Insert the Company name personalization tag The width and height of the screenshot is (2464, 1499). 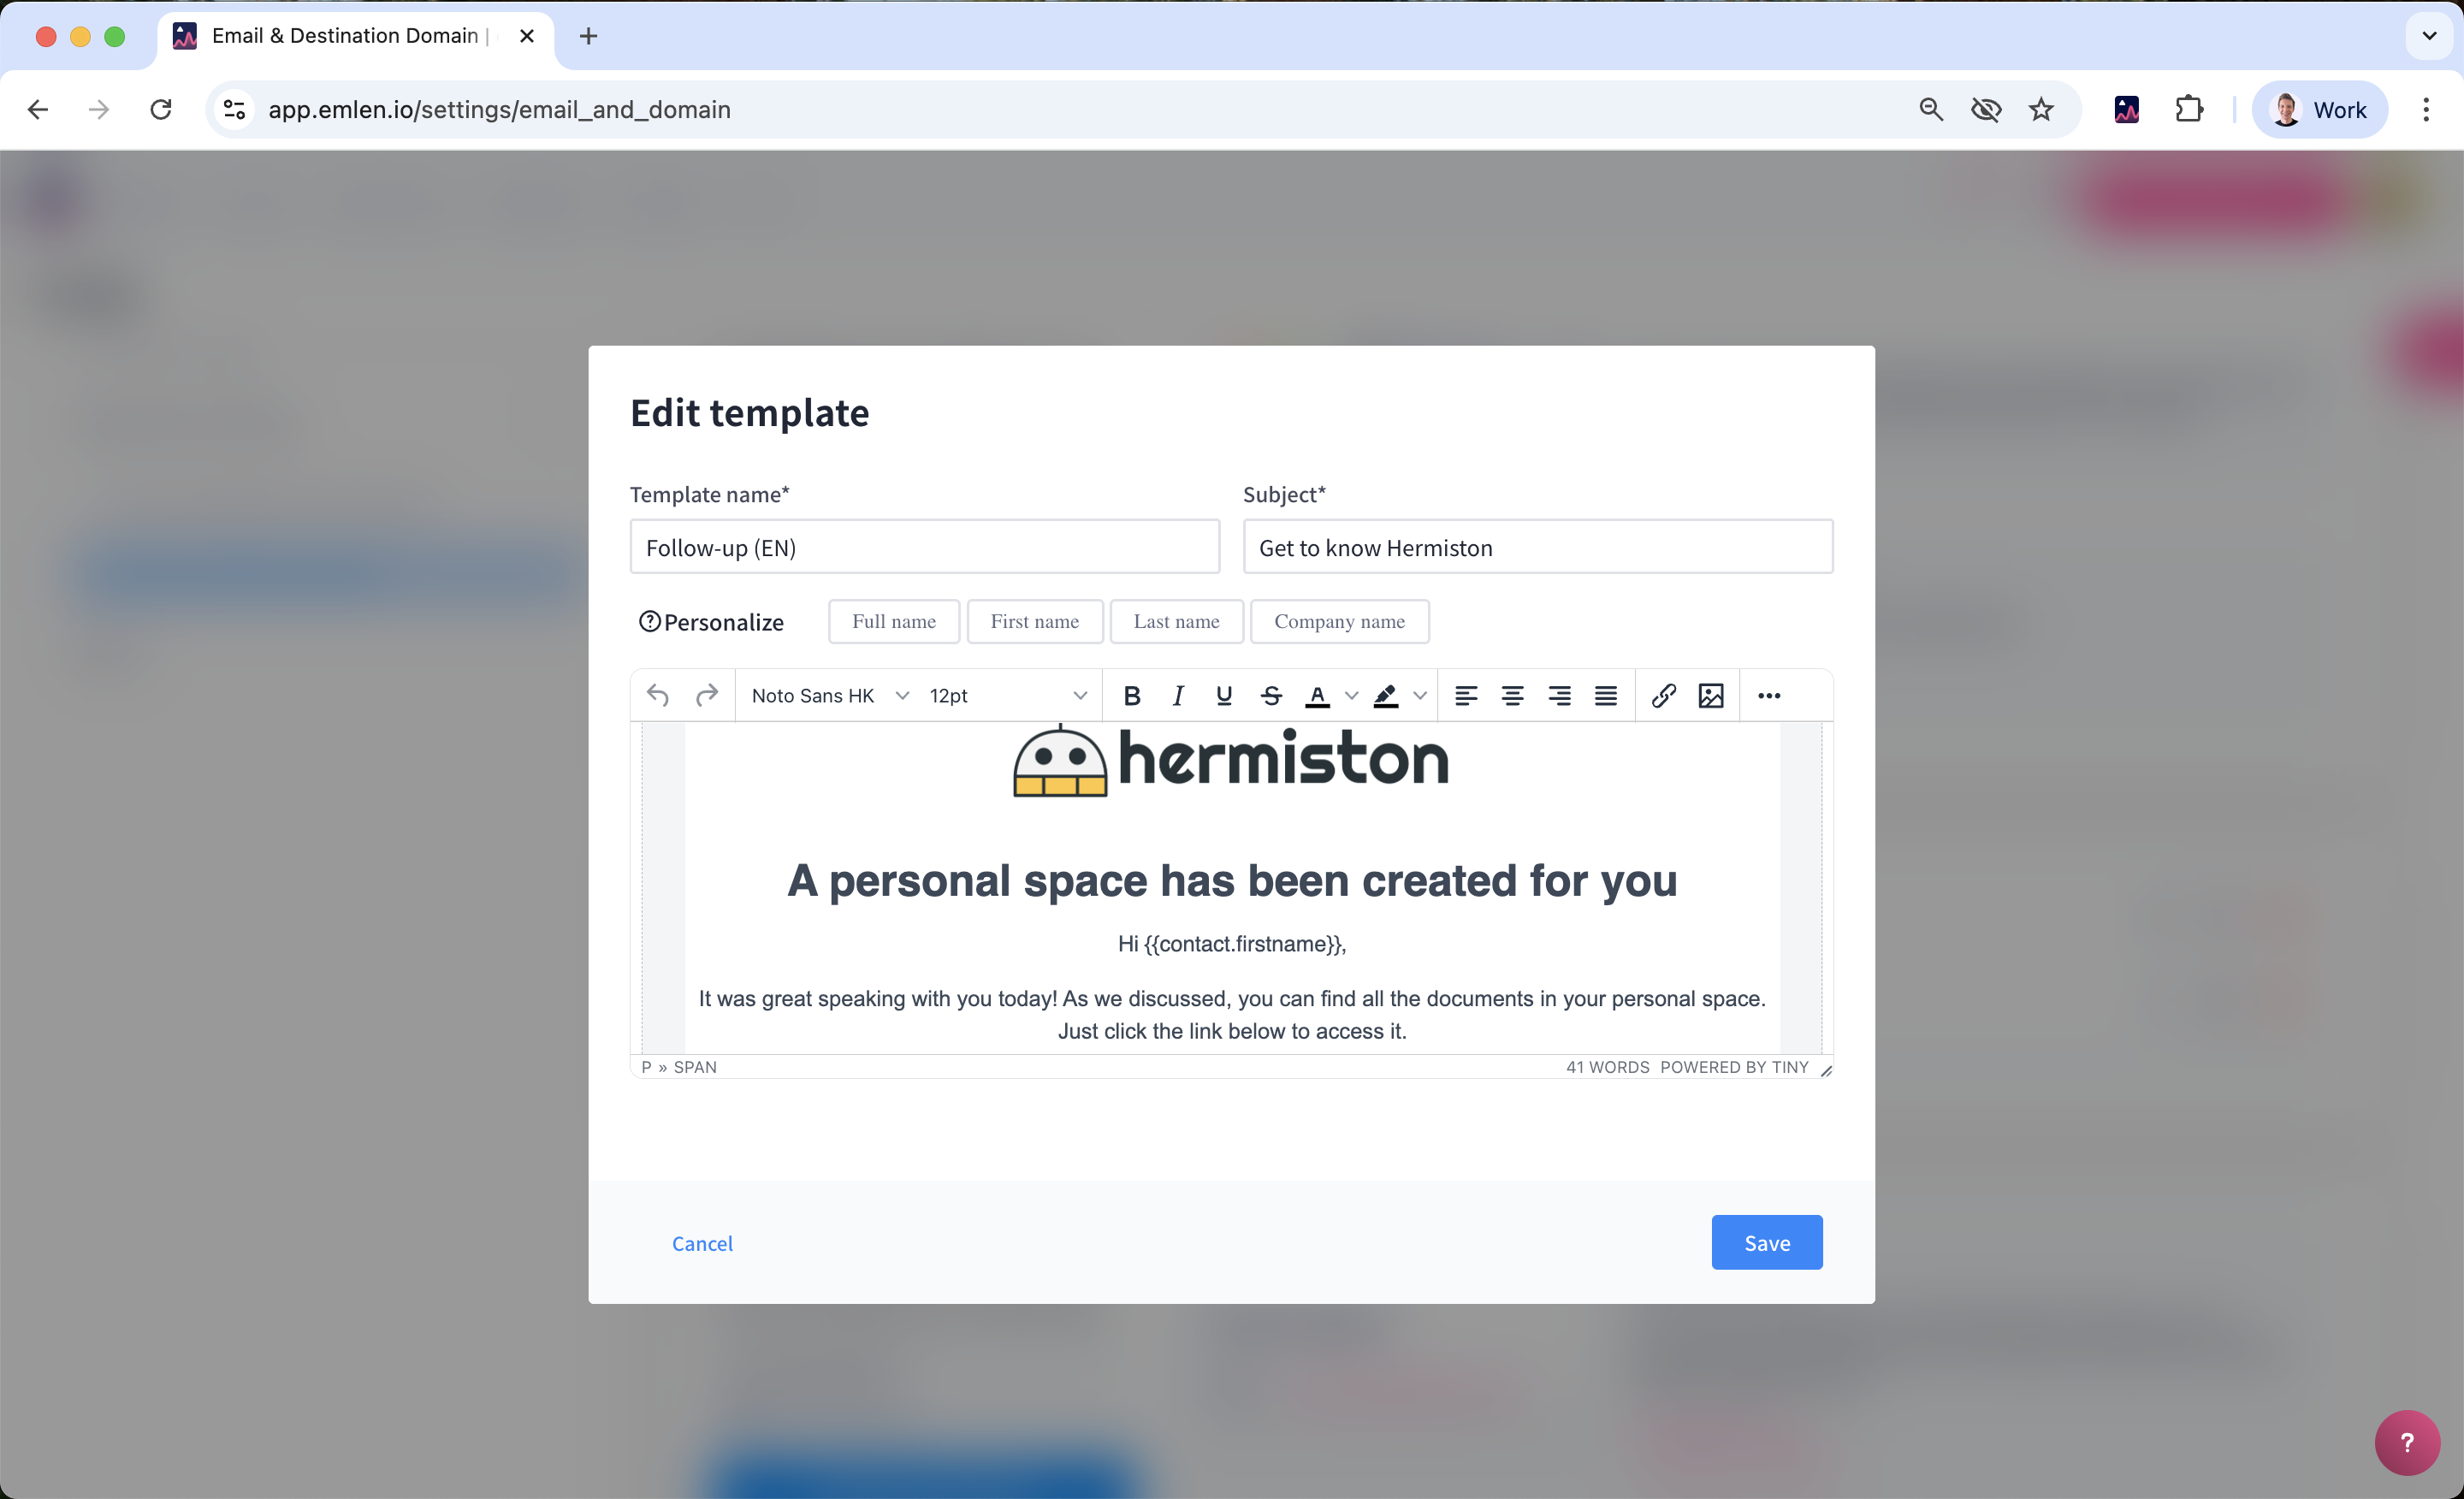1338,622
